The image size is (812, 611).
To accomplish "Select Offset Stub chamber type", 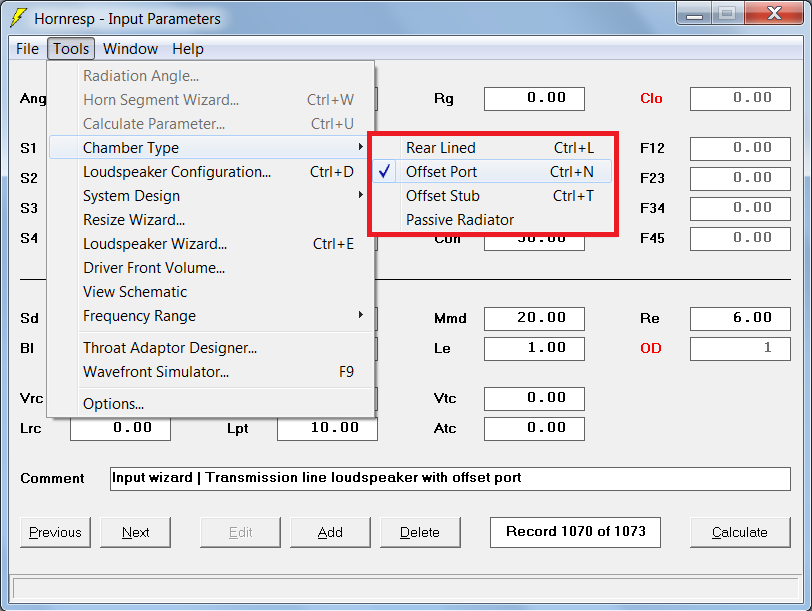I will (x=492, y=196).
